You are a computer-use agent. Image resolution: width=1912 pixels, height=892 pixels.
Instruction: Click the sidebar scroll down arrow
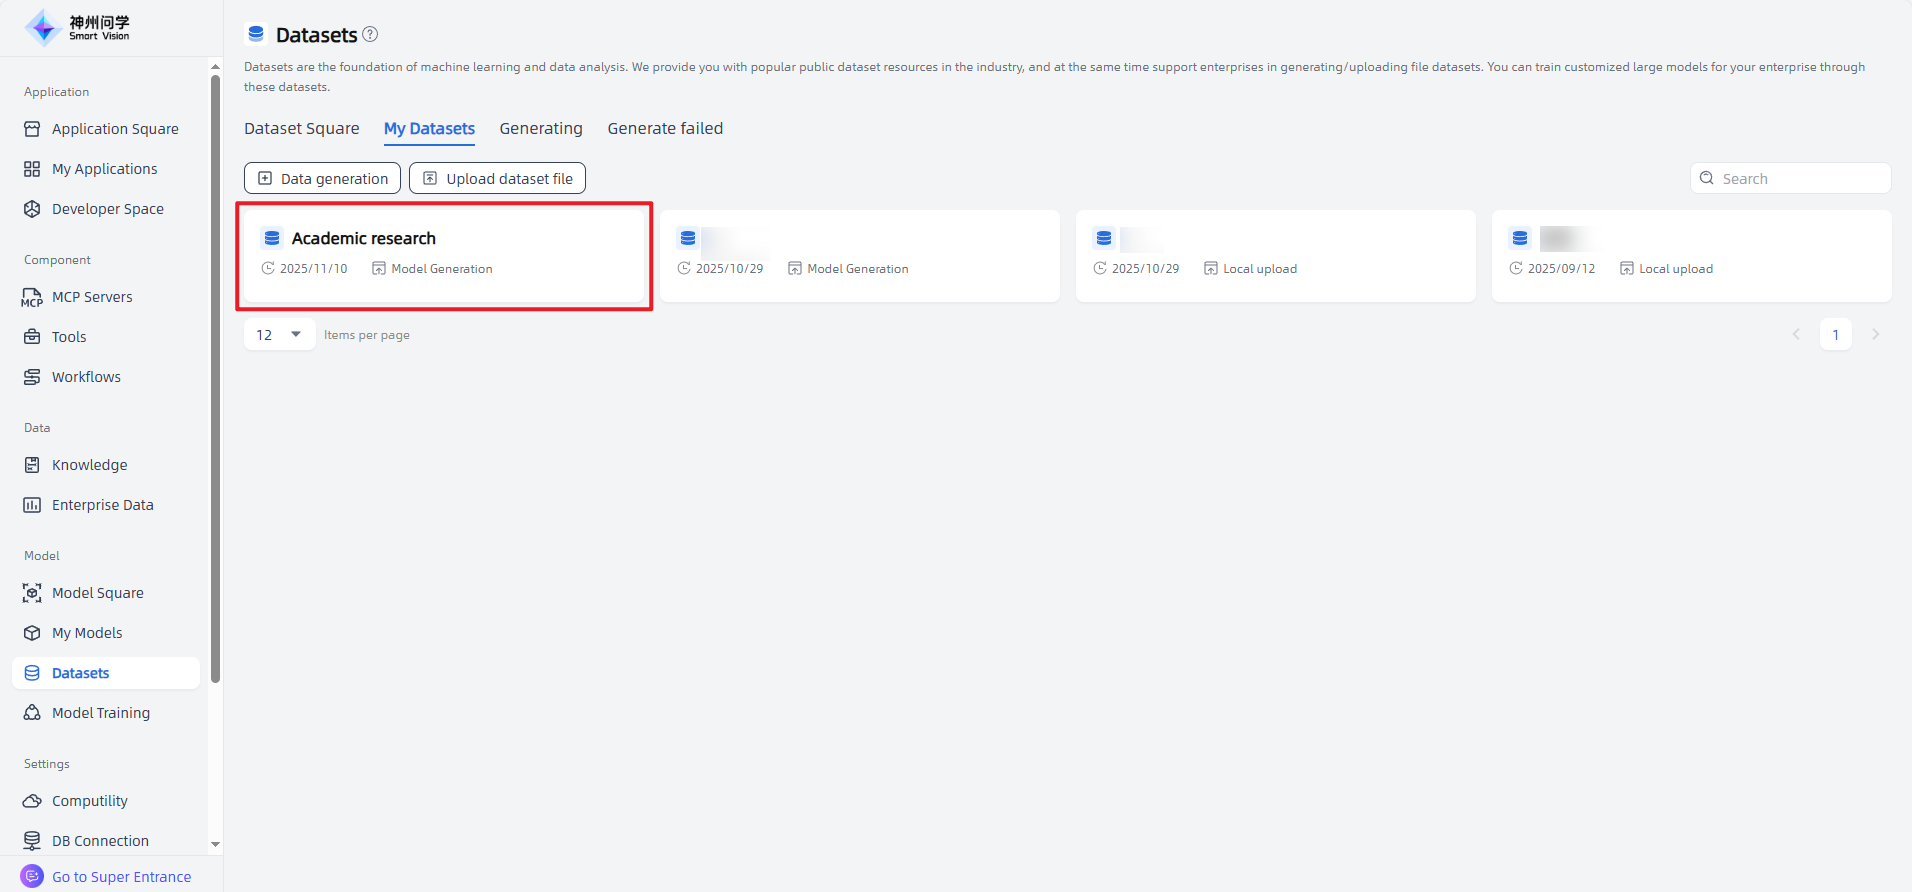pyautogui.click(x=215, y=844)
